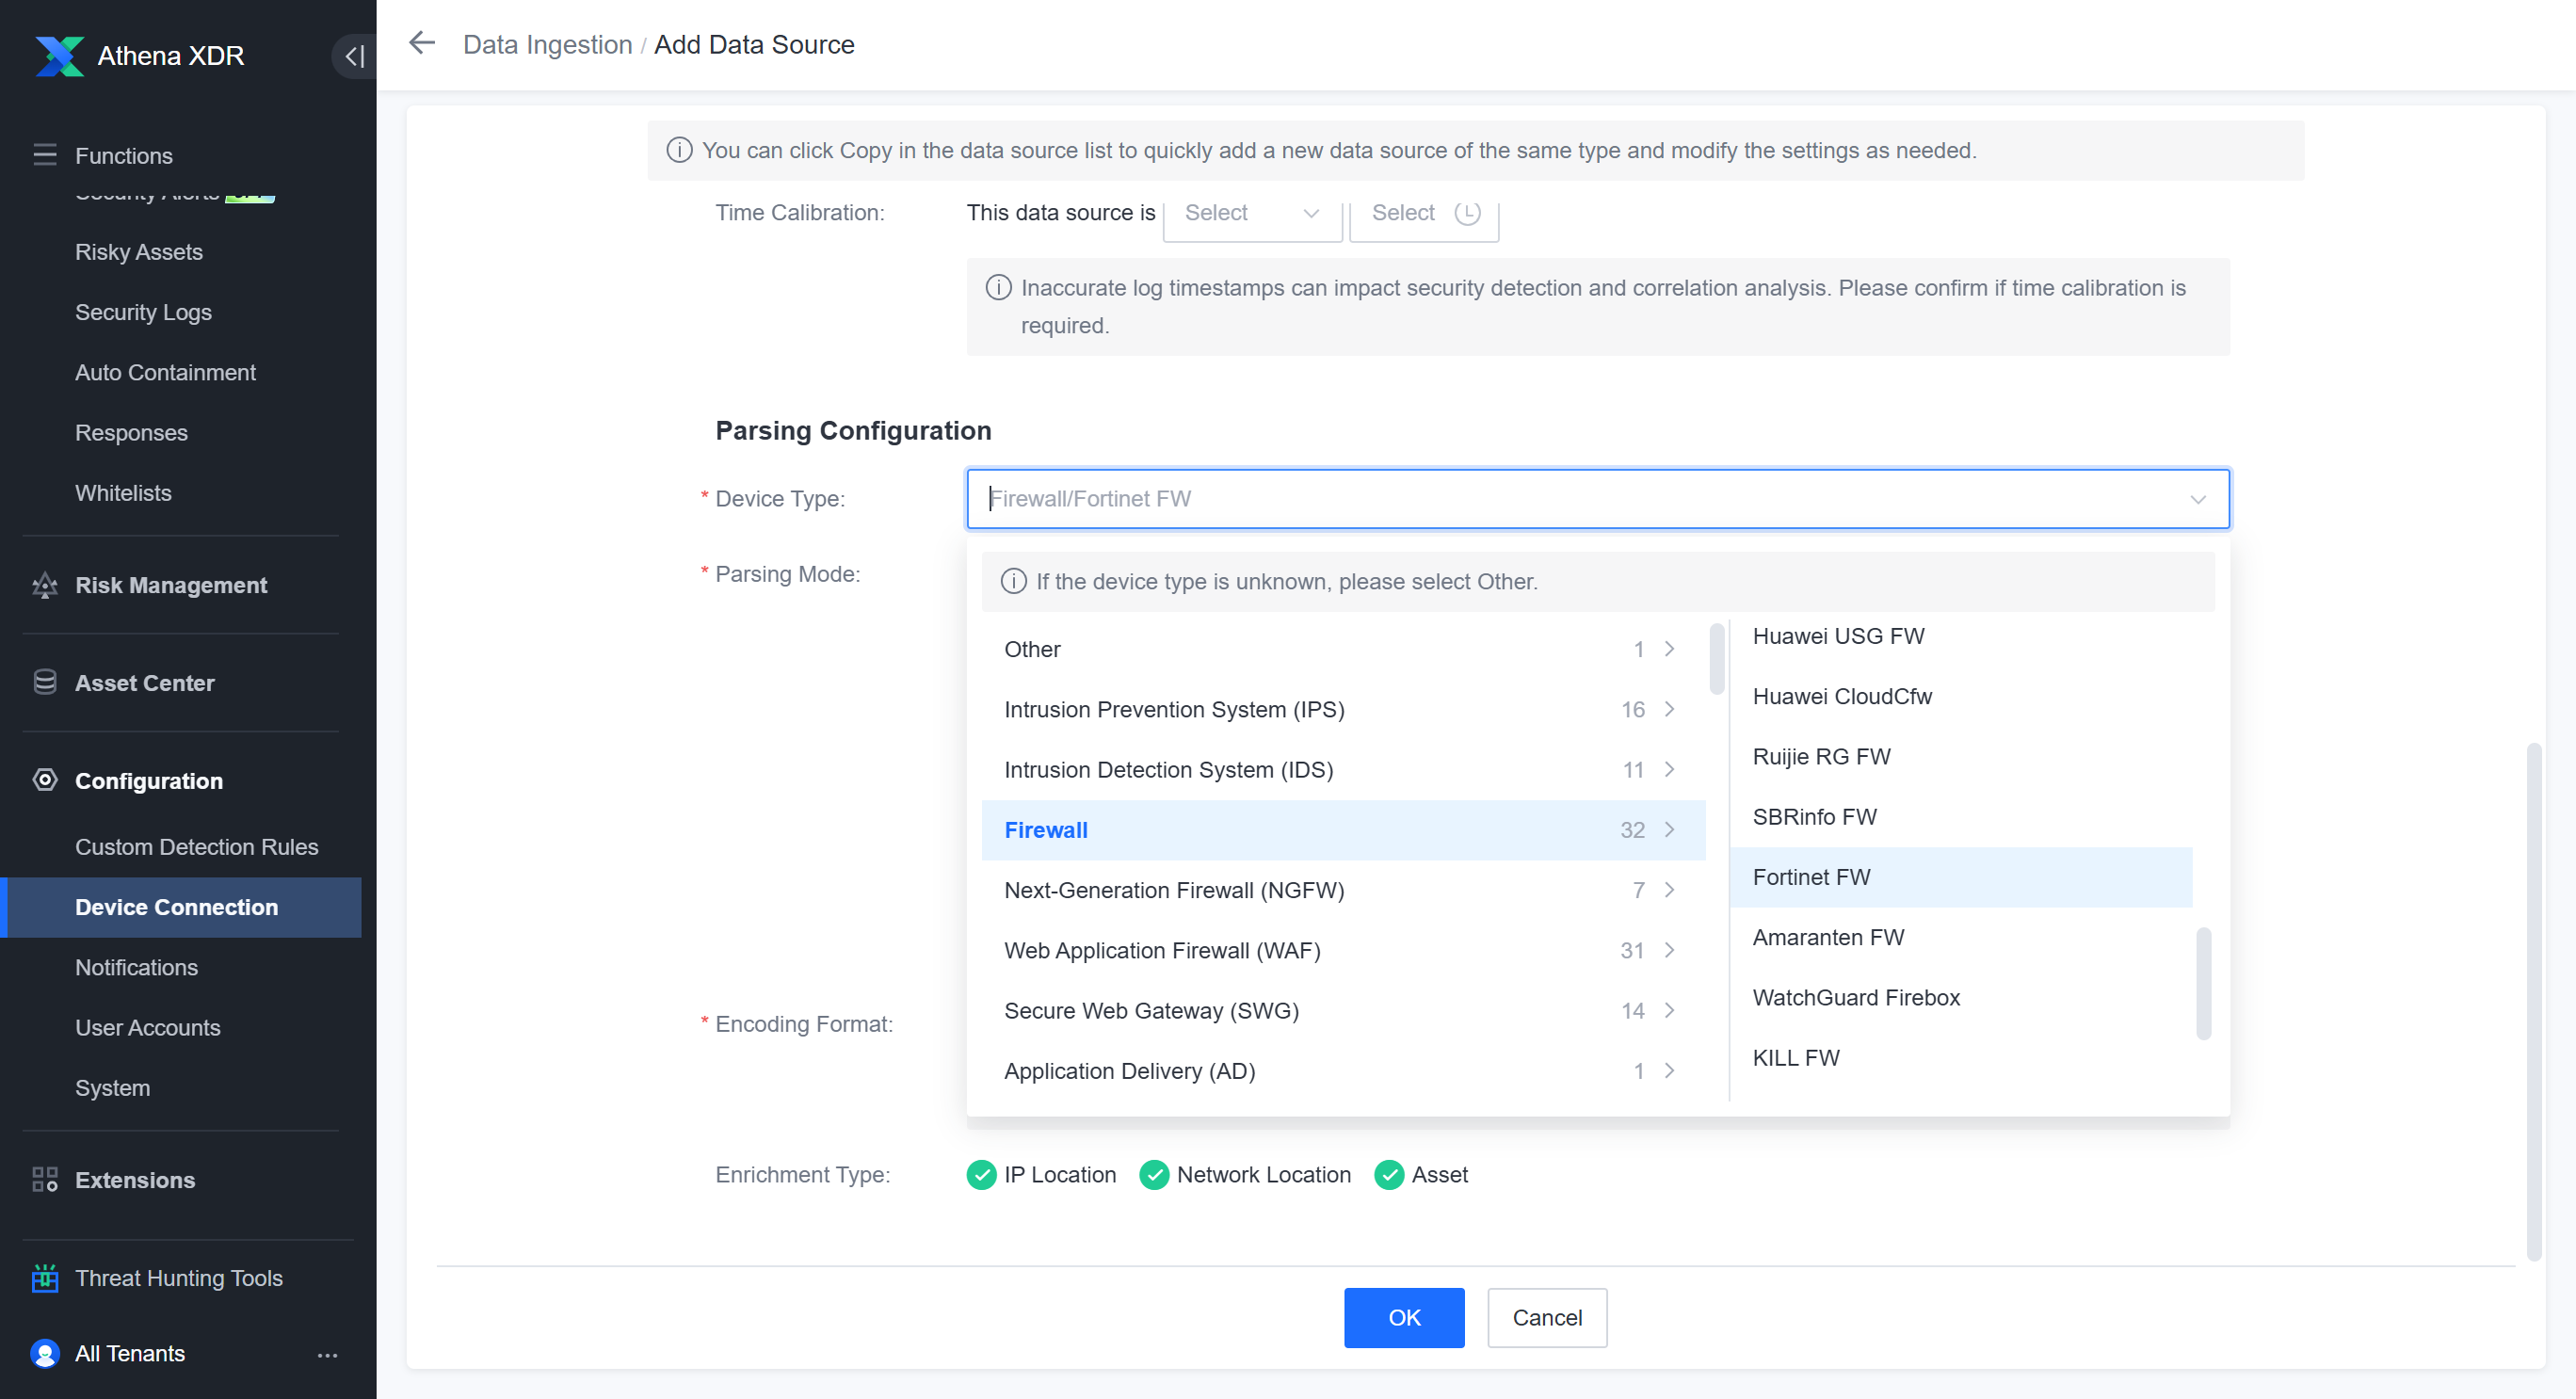Collapse the sidebar with the arrow icon
The image size is (2576, 1399).
pyautogui.click(x=354, y=56)
